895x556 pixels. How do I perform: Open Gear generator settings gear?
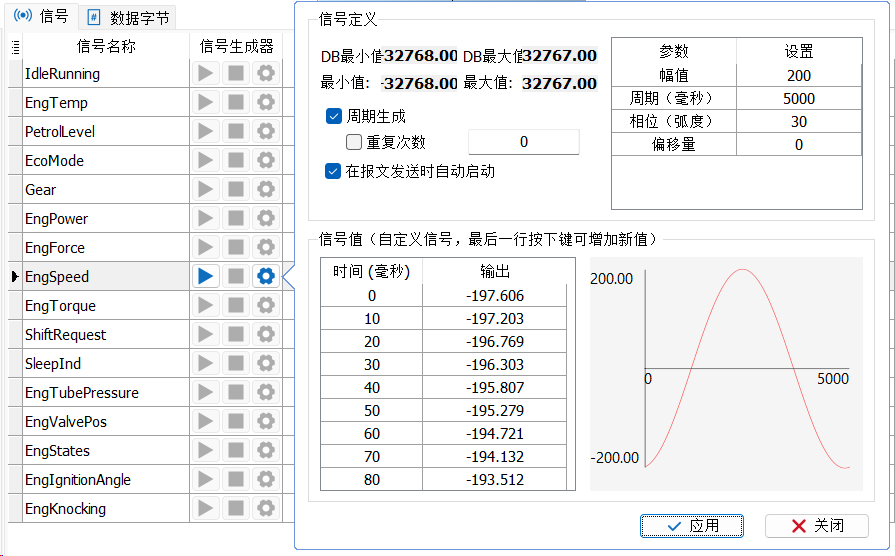[x=266, y=190]
